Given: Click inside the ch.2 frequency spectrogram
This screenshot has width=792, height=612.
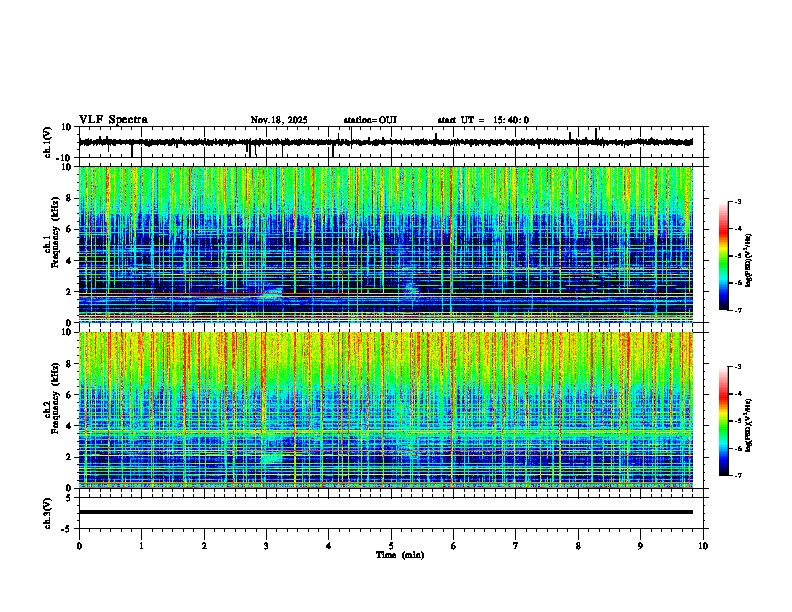Looking at the screenshot, I should [385, 410].
